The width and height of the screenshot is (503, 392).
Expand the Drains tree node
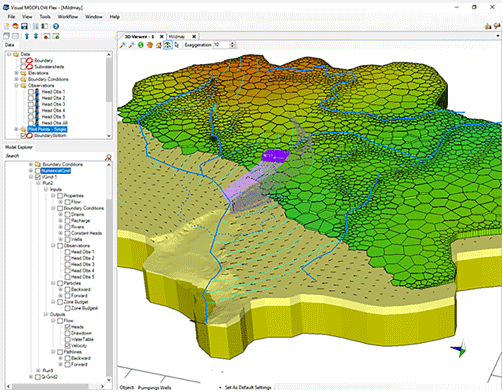(x=61, y=215)
